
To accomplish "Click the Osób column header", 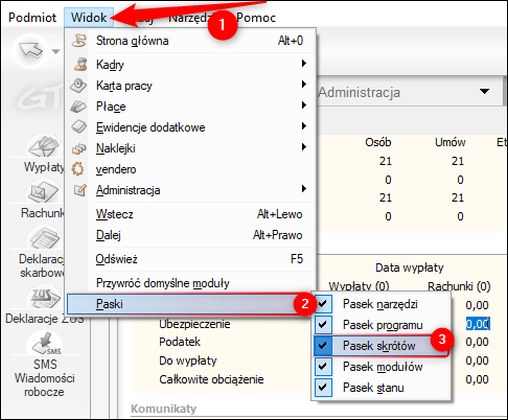I will coord(378,142).
